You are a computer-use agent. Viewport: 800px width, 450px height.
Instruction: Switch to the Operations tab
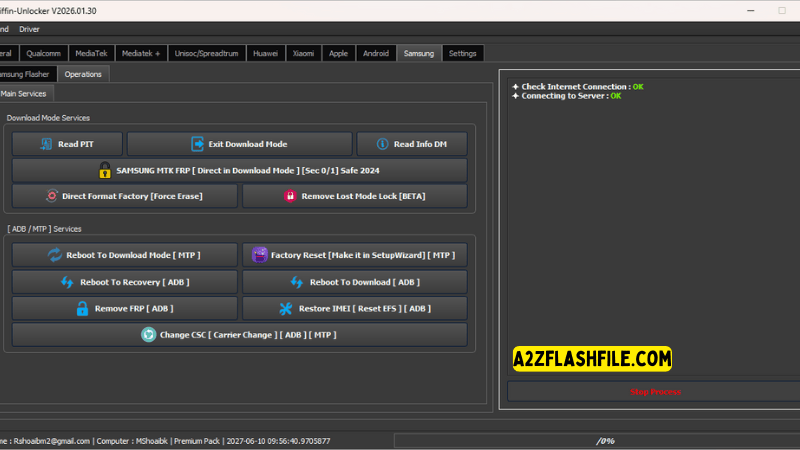[83, 74]
